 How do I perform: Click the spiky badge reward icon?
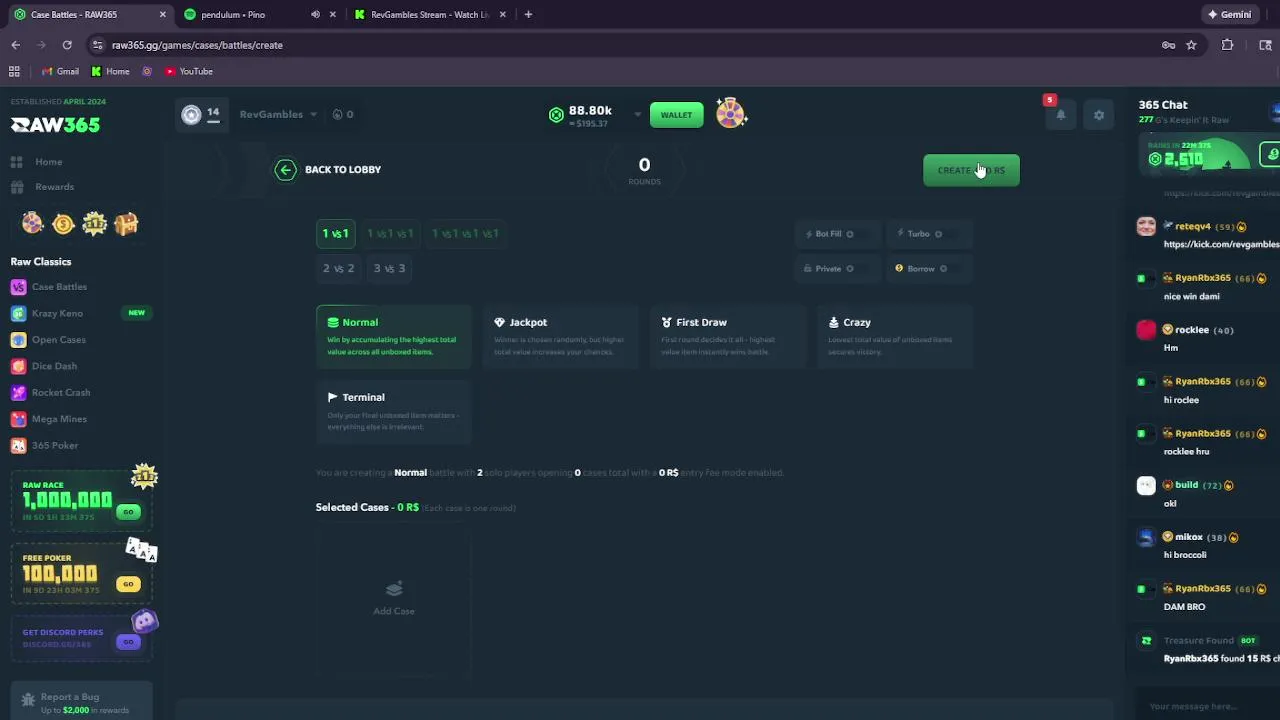point(95,224)
